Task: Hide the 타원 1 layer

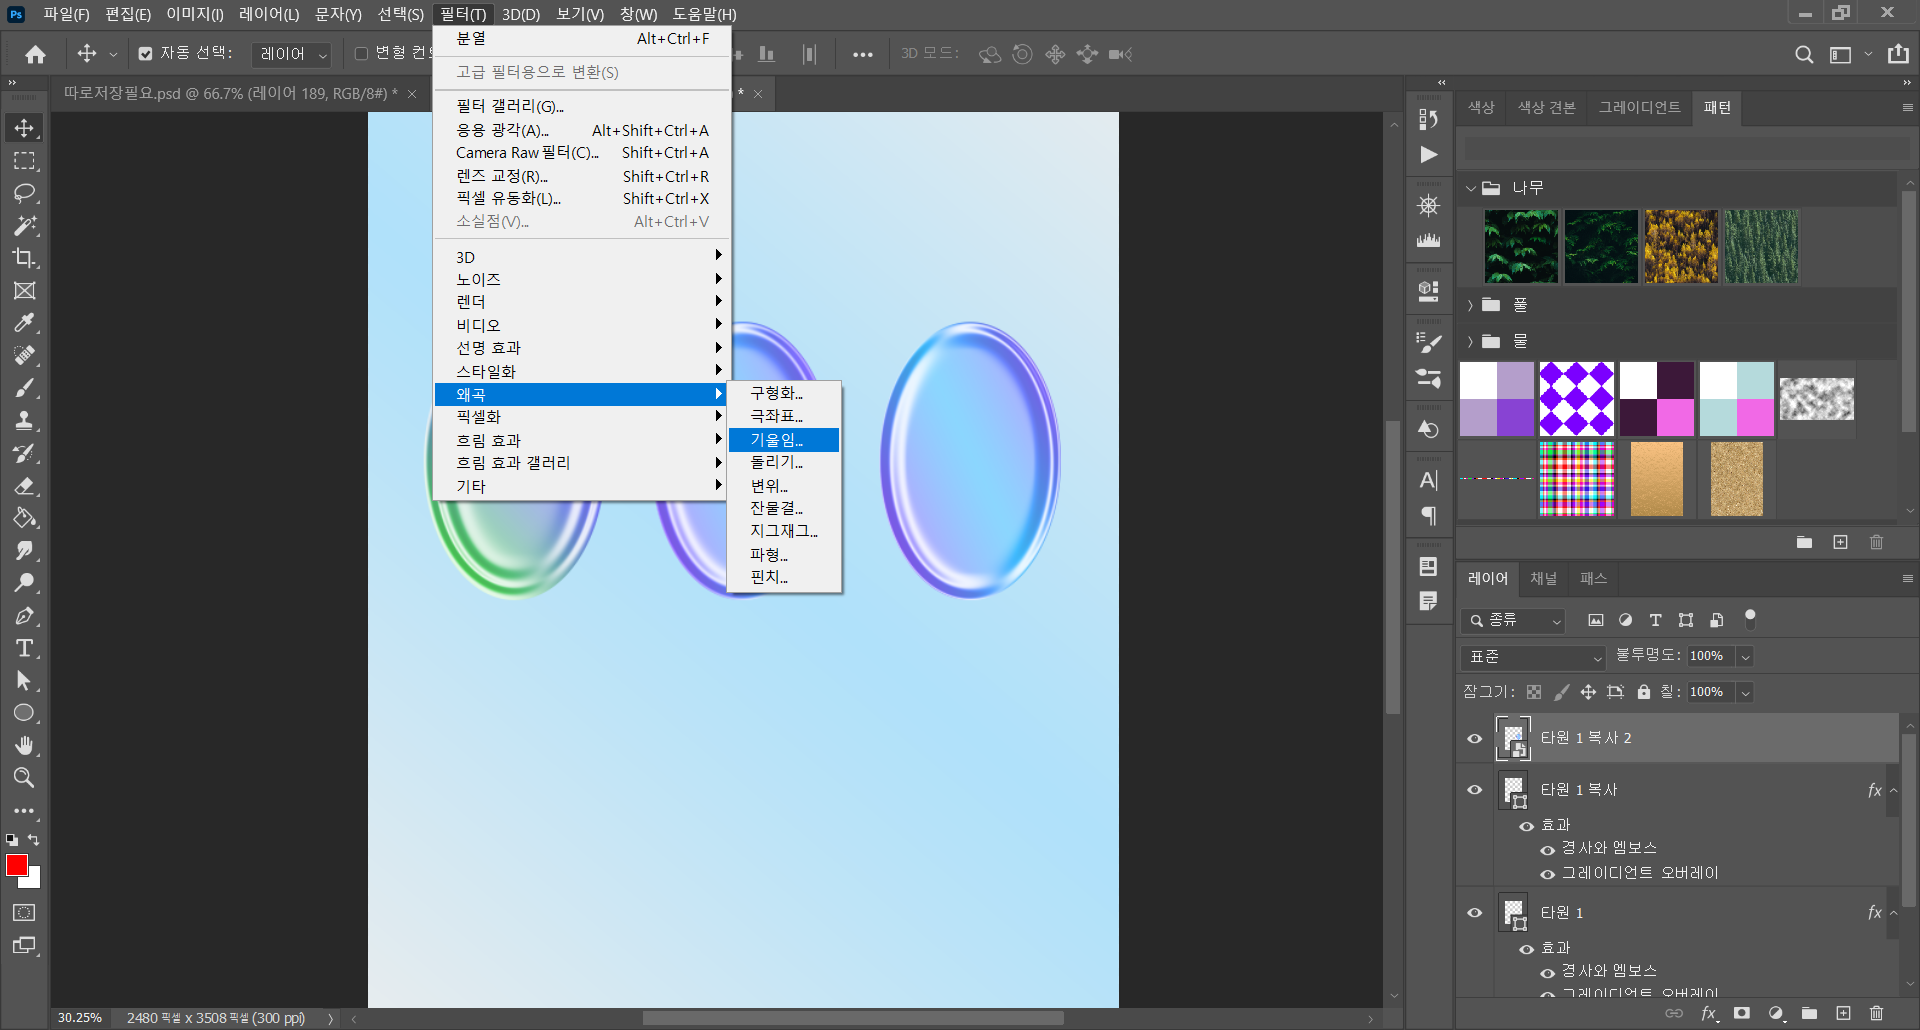Action: 1475,912
